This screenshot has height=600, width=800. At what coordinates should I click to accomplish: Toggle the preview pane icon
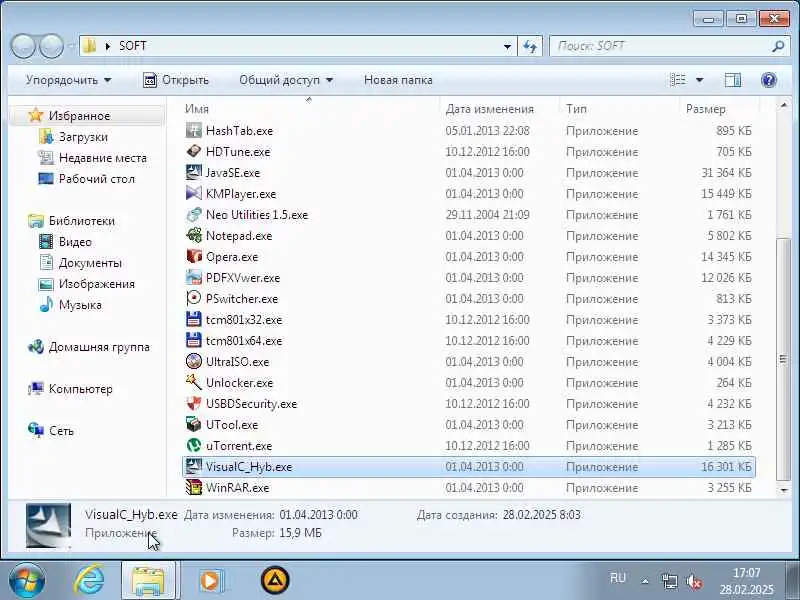click(x=733, y=80)
